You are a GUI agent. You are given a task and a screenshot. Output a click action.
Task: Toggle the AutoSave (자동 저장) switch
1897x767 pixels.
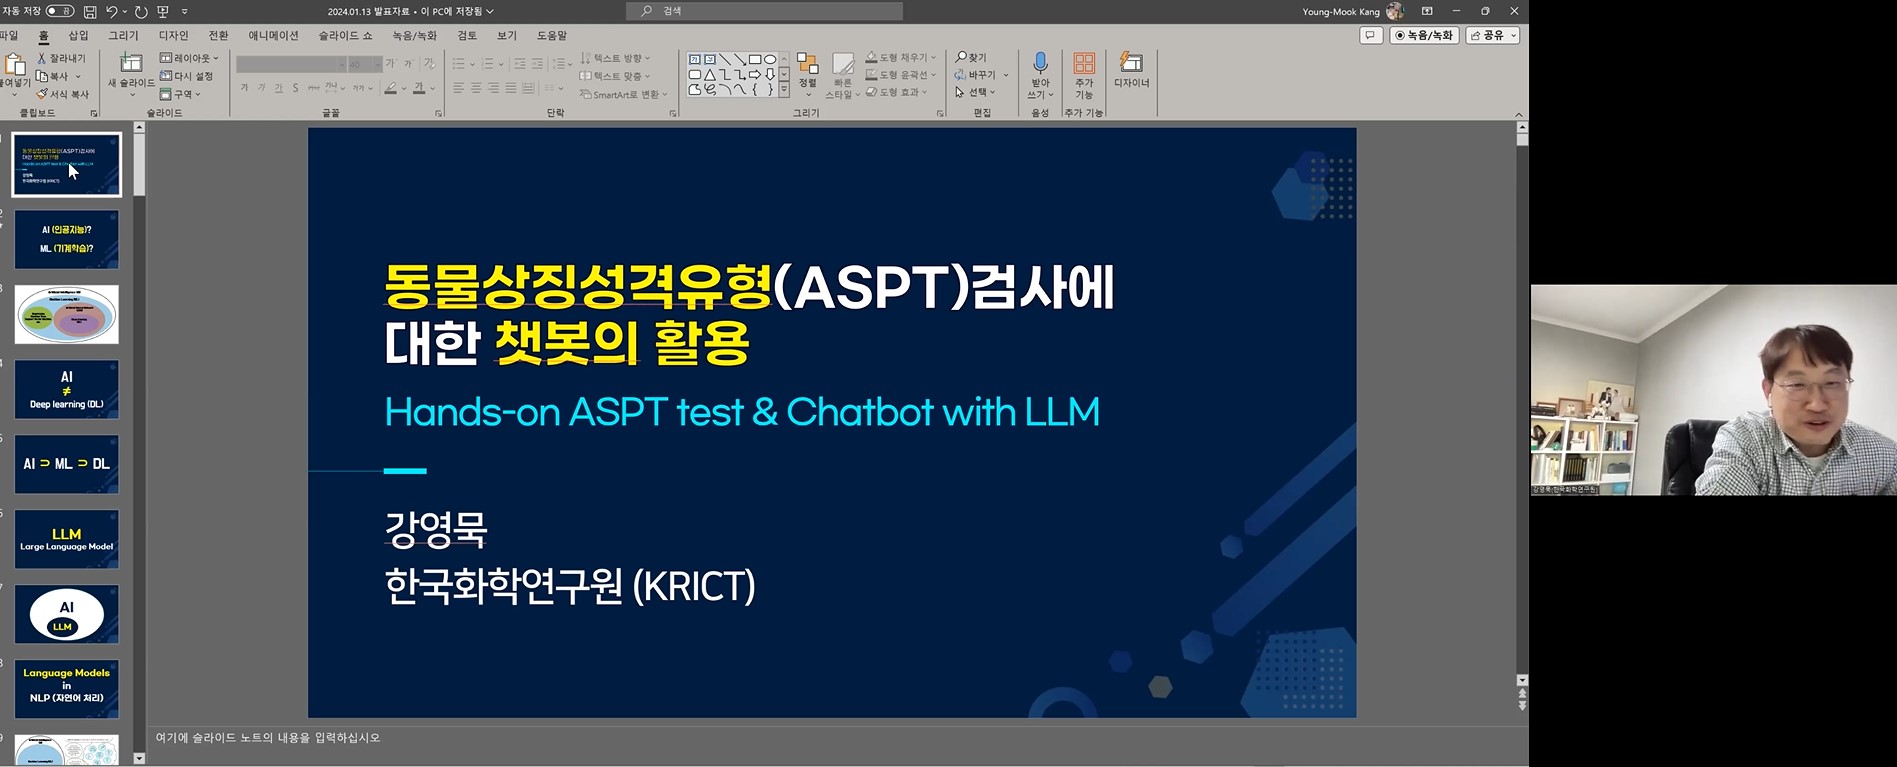[60, 11]
